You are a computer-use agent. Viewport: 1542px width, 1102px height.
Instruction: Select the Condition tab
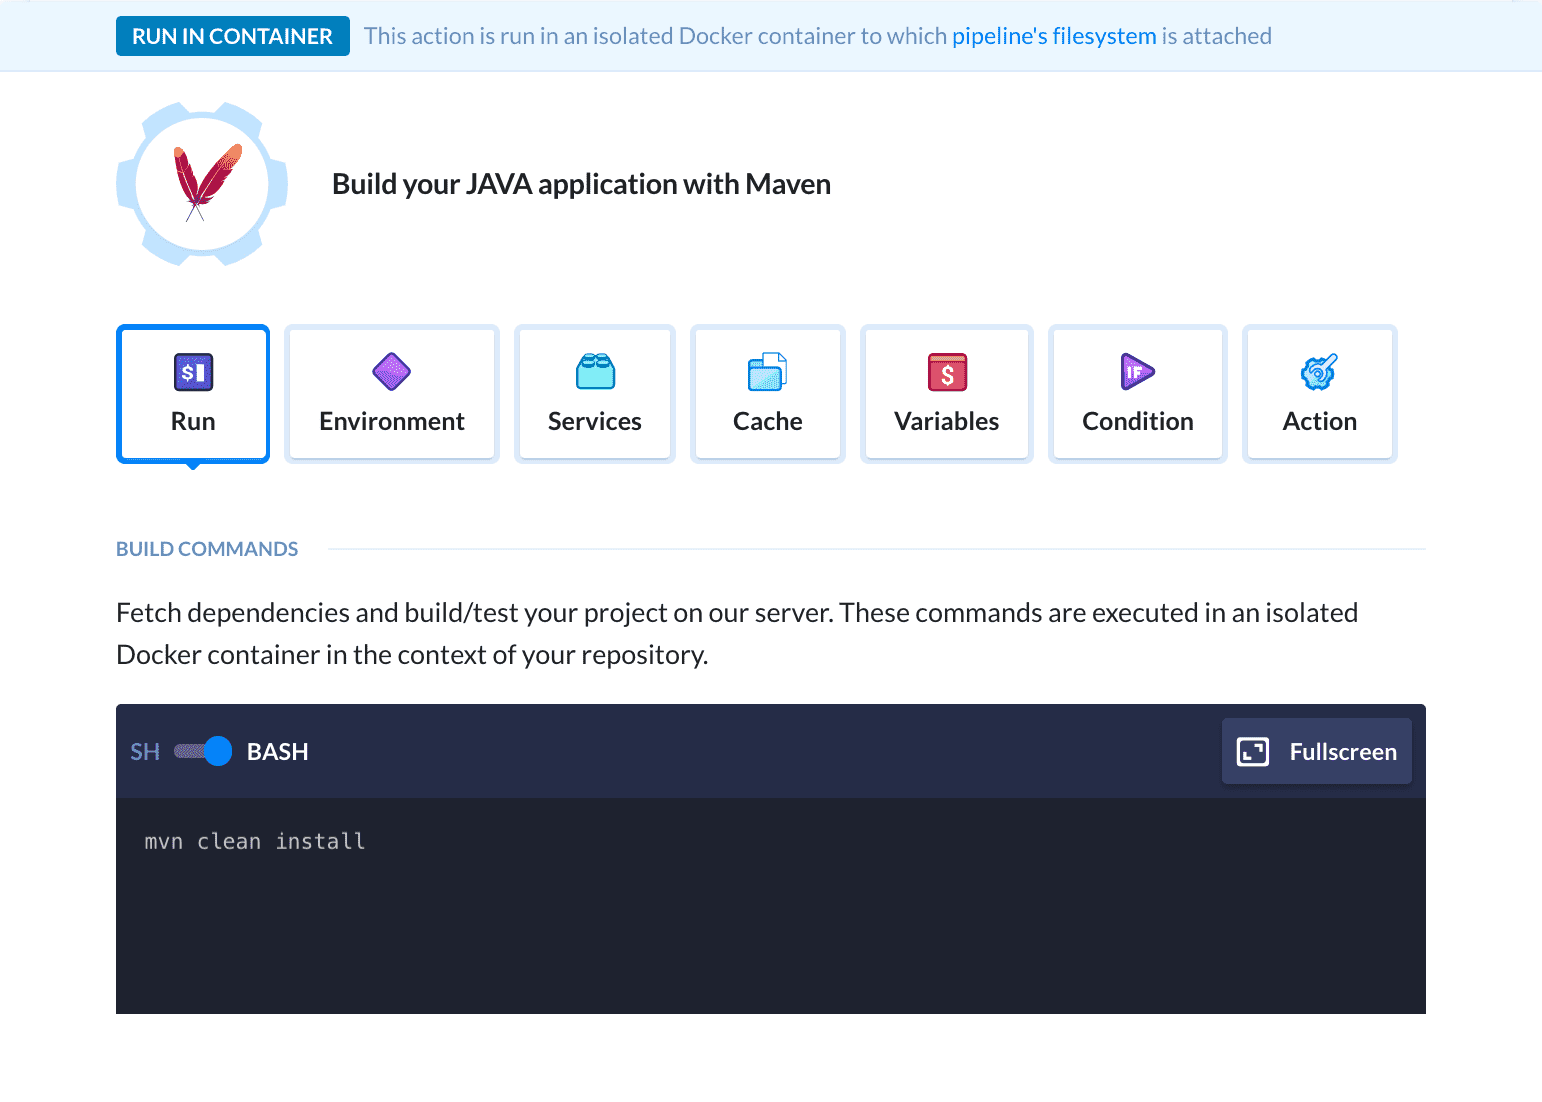tap(1138, 394)
